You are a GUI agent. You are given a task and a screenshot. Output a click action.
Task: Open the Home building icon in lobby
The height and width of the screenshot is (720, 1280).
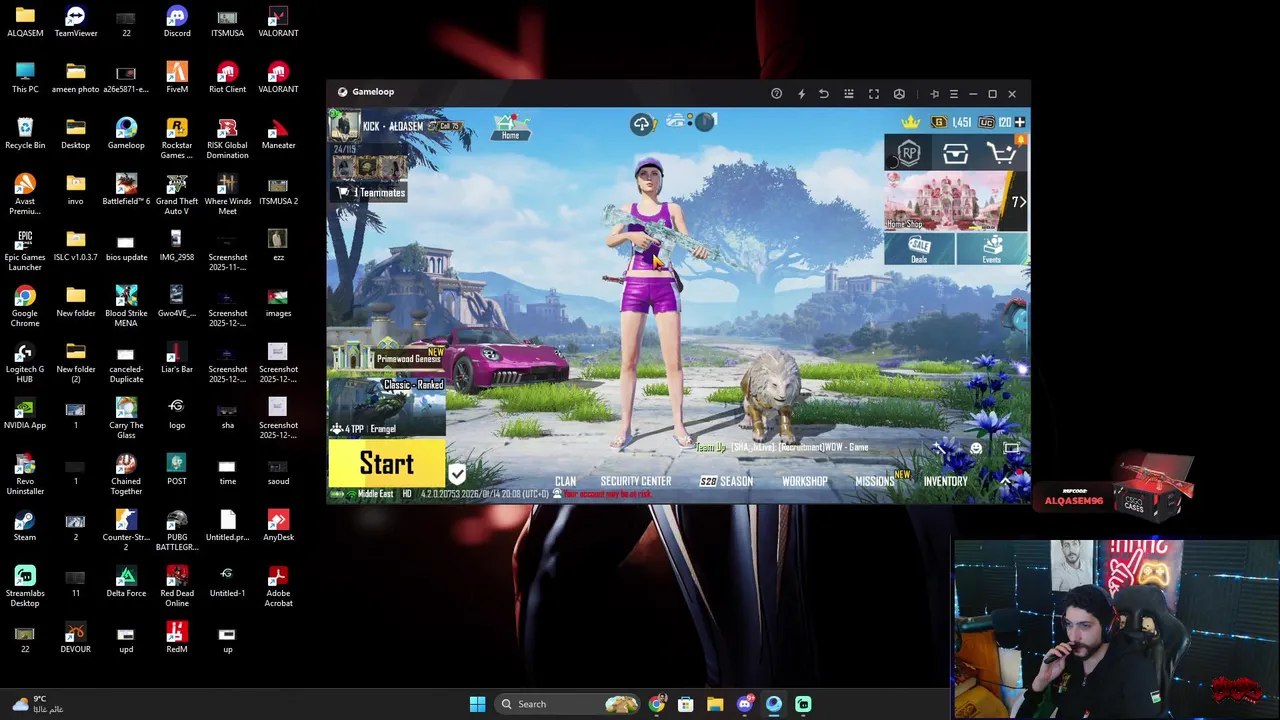coord(511,126)
